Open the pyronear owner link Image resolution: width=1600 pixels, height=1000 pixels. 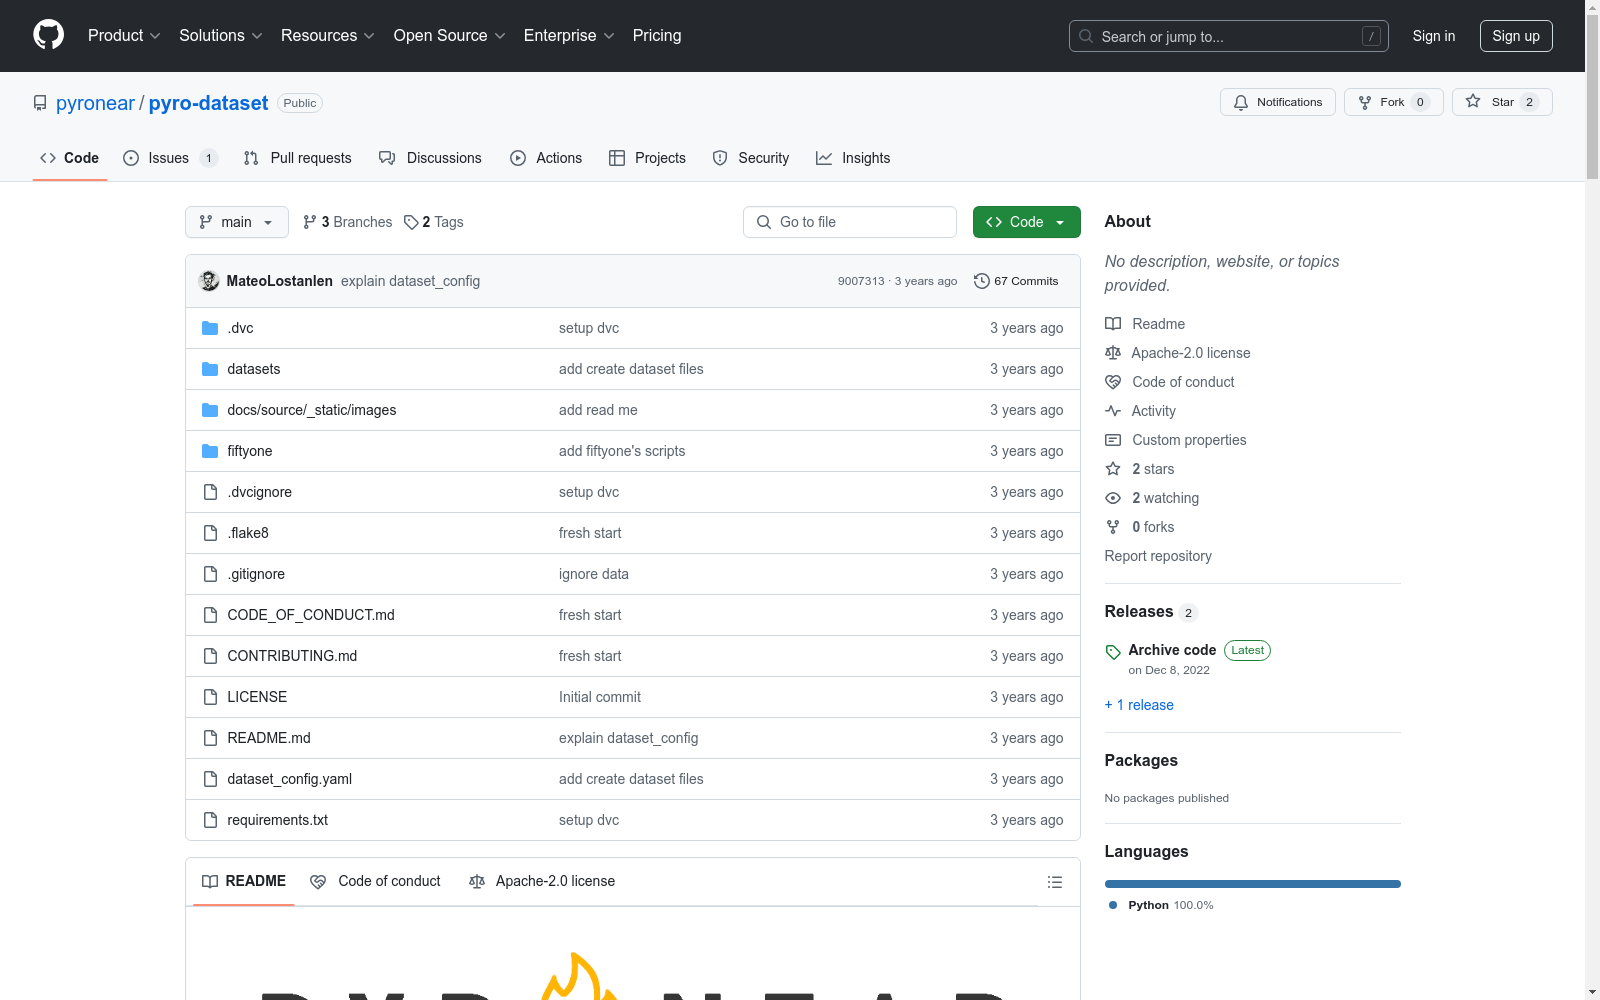click(95, 103)
